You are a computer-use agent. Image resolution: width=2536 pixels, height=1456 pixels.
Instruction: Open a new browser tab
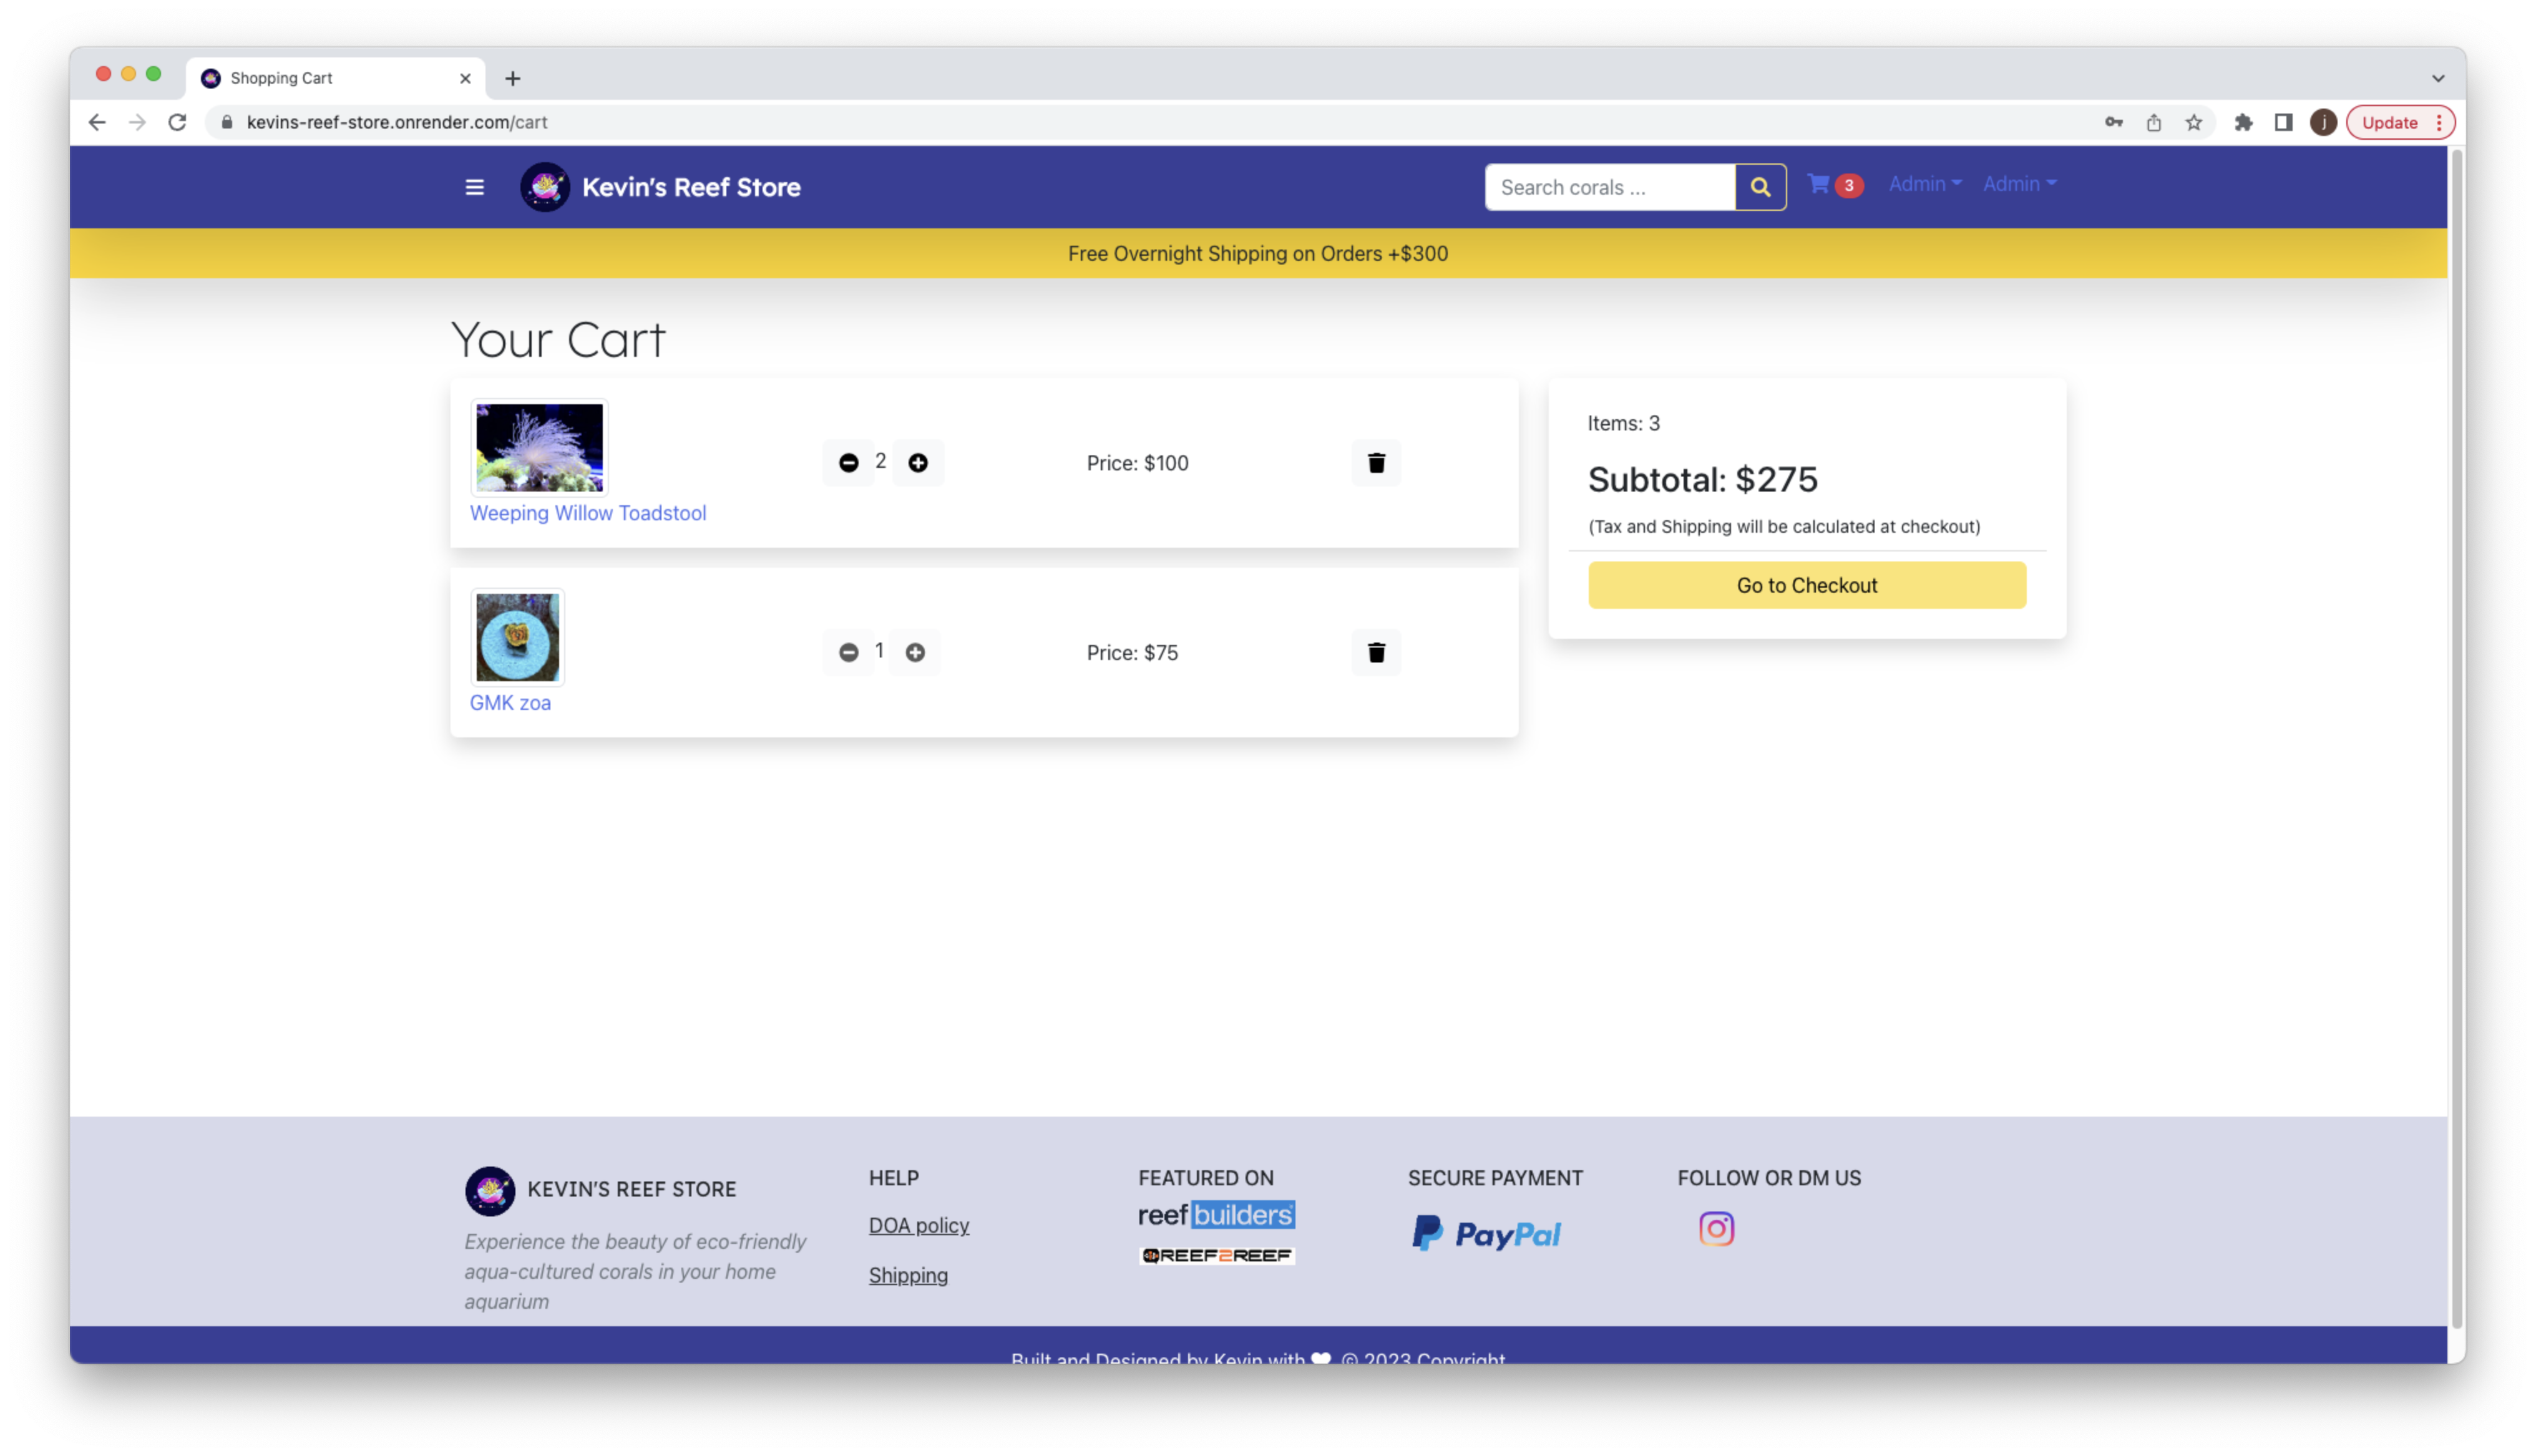tap(512, 78)
